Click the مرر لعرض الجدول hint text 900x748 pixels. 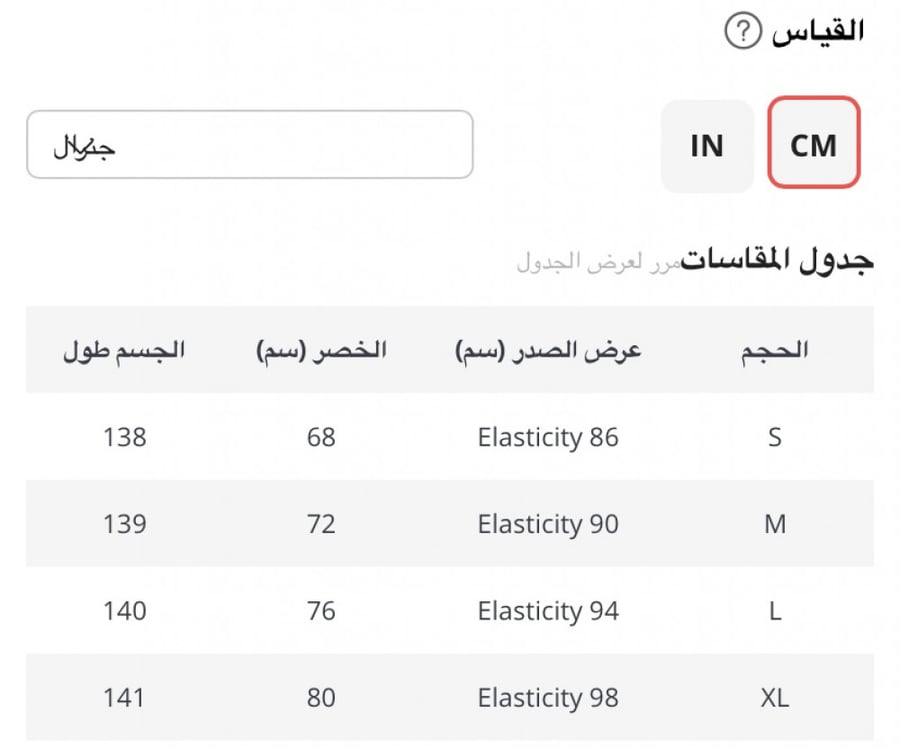pos(599,262)
